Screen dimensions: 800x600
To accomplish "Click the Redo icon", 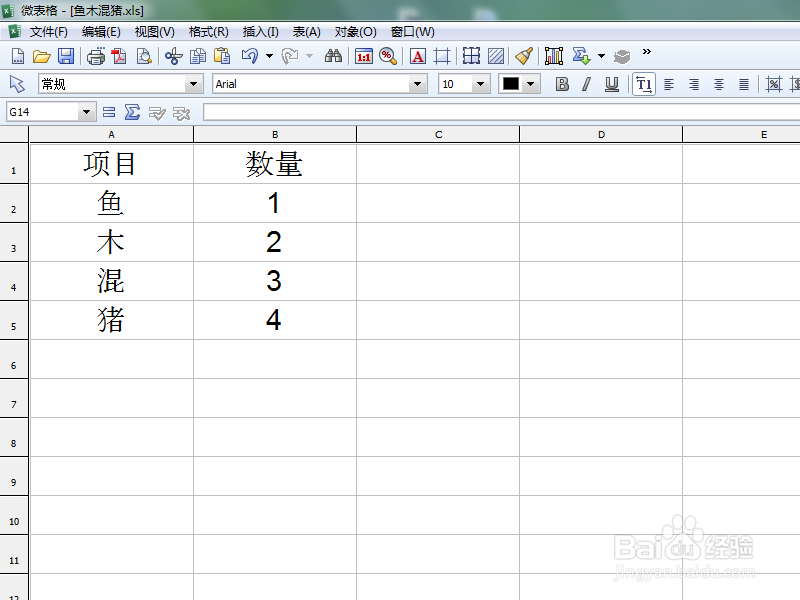I will (290, 56).
